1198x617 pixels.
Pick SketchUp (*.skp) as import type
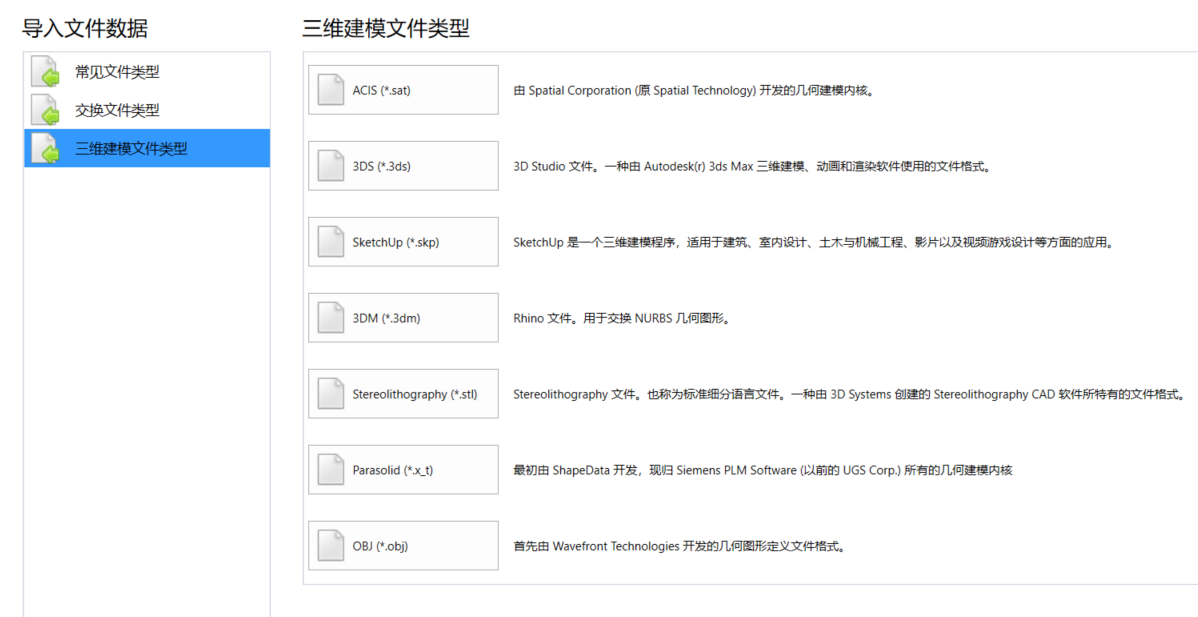tap(403, 242)
